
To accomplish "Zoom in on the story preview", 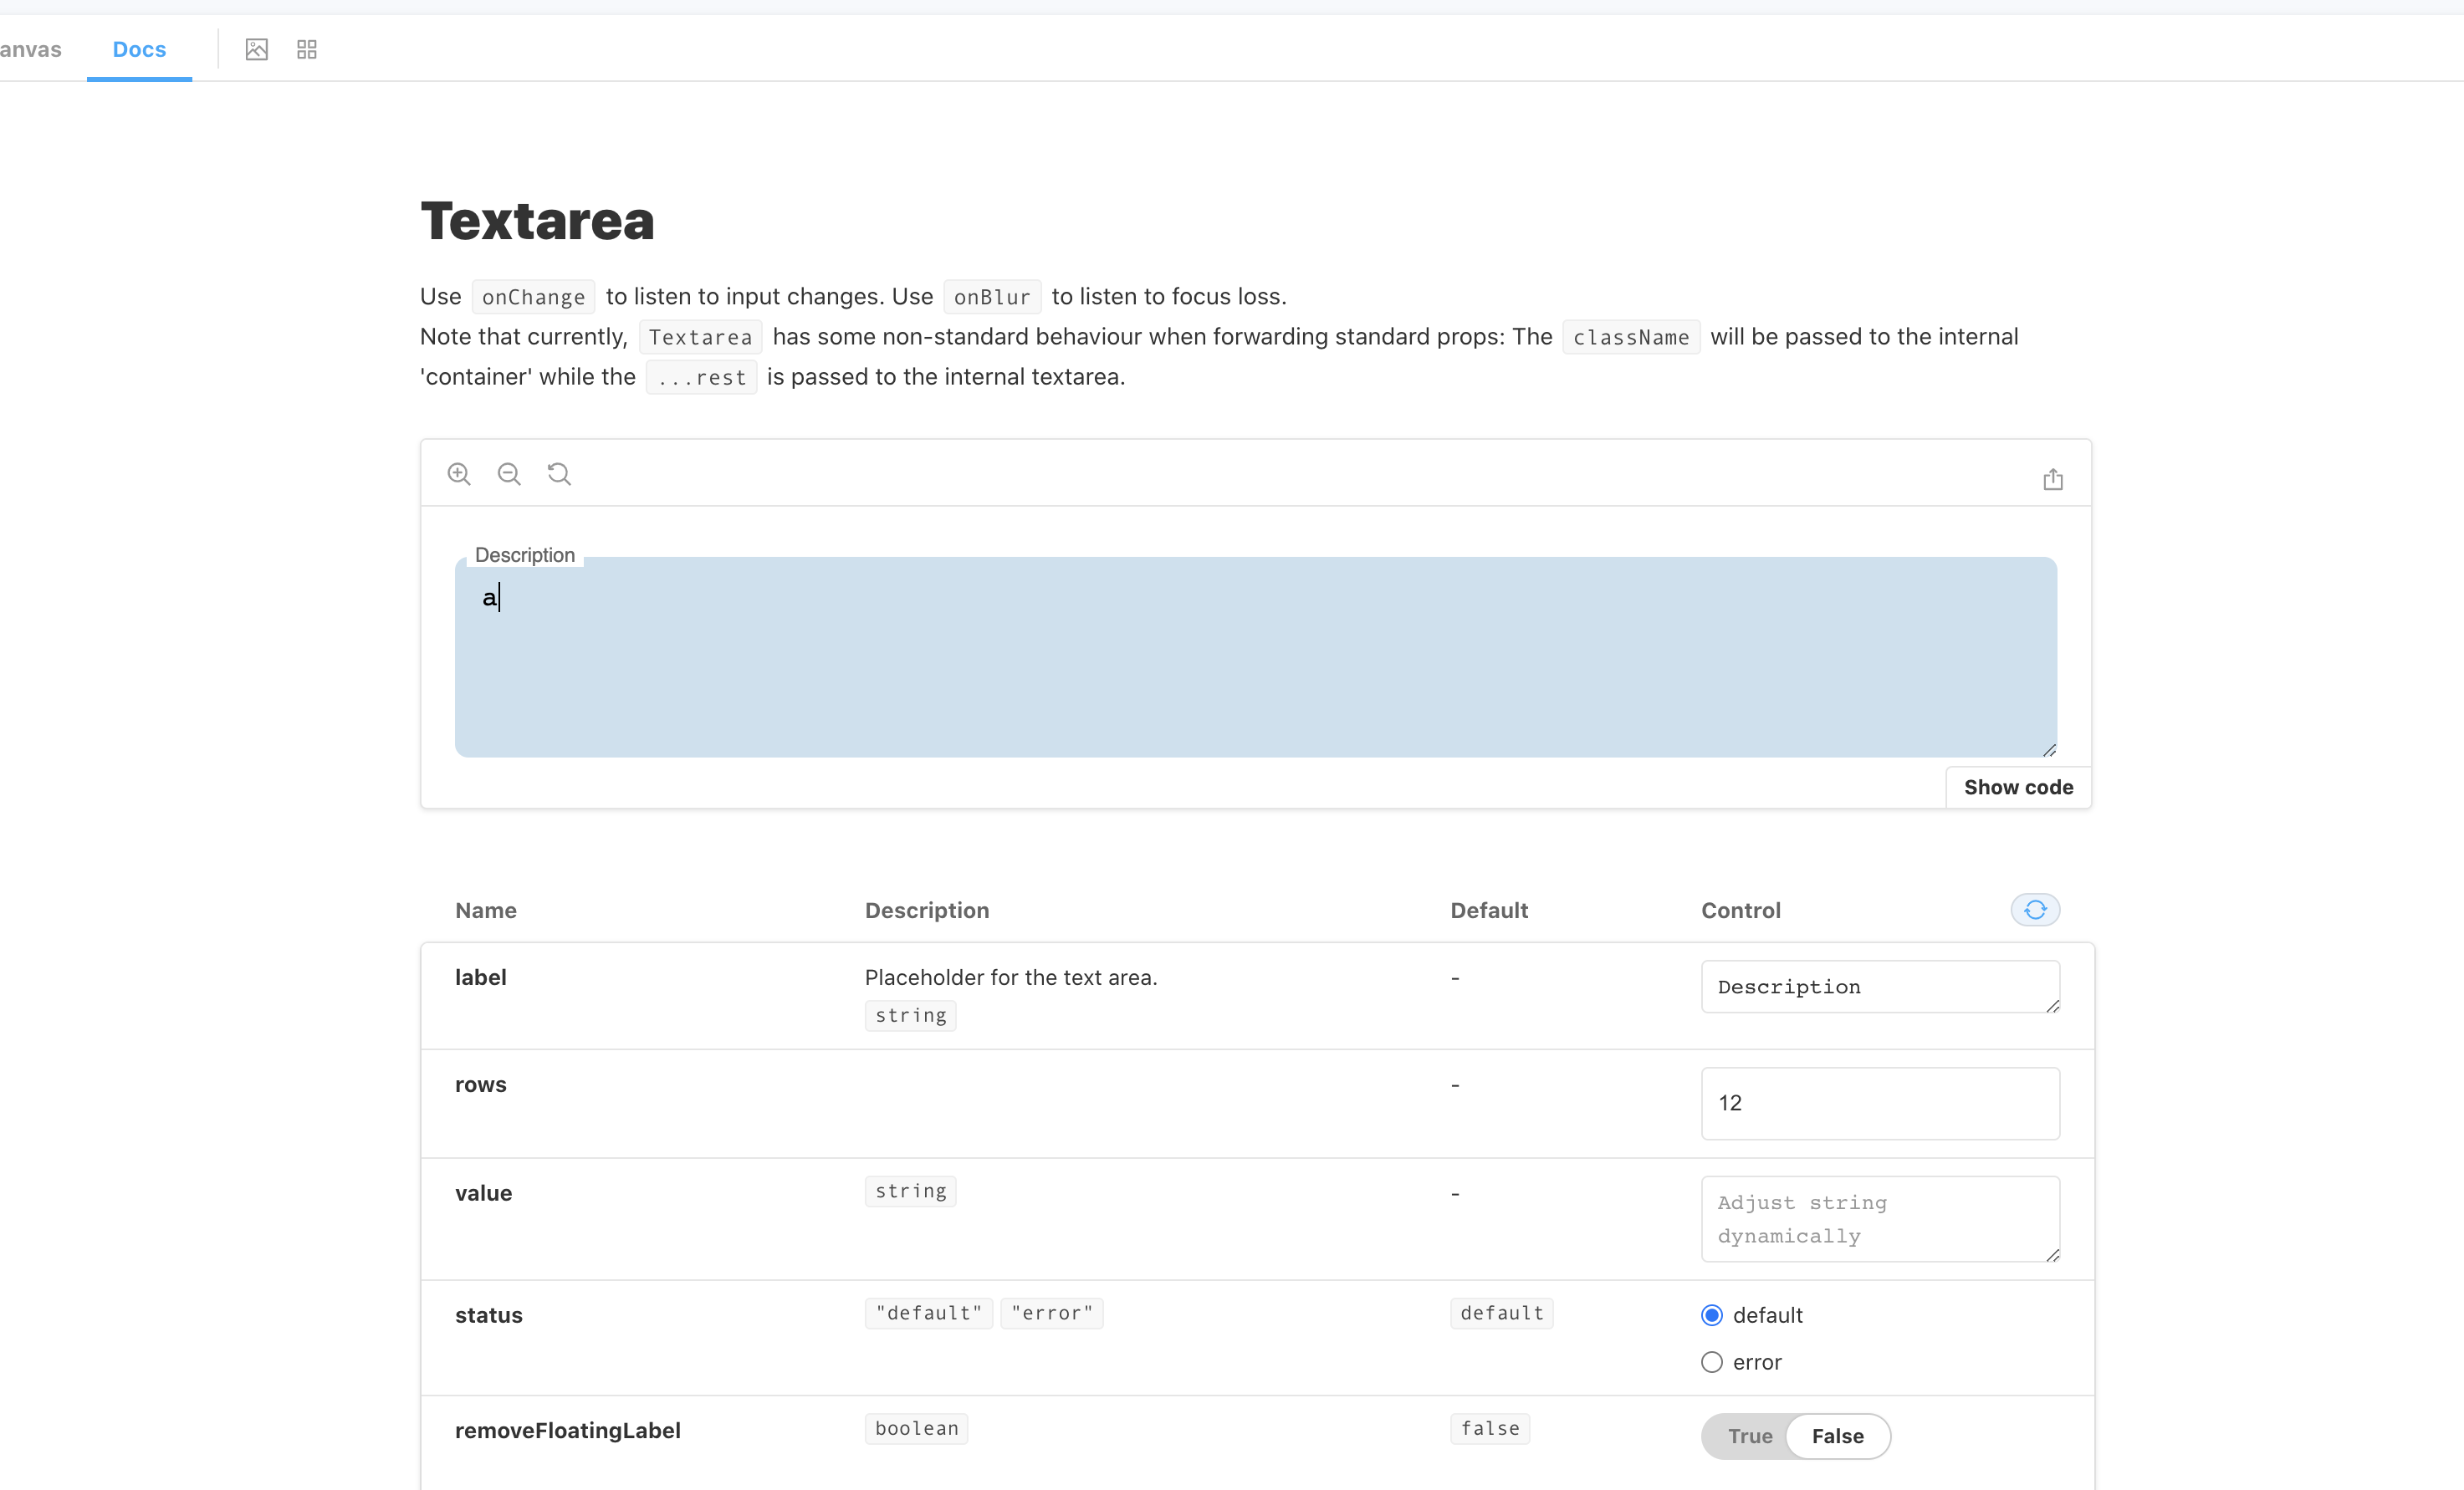I will (459, 473).
